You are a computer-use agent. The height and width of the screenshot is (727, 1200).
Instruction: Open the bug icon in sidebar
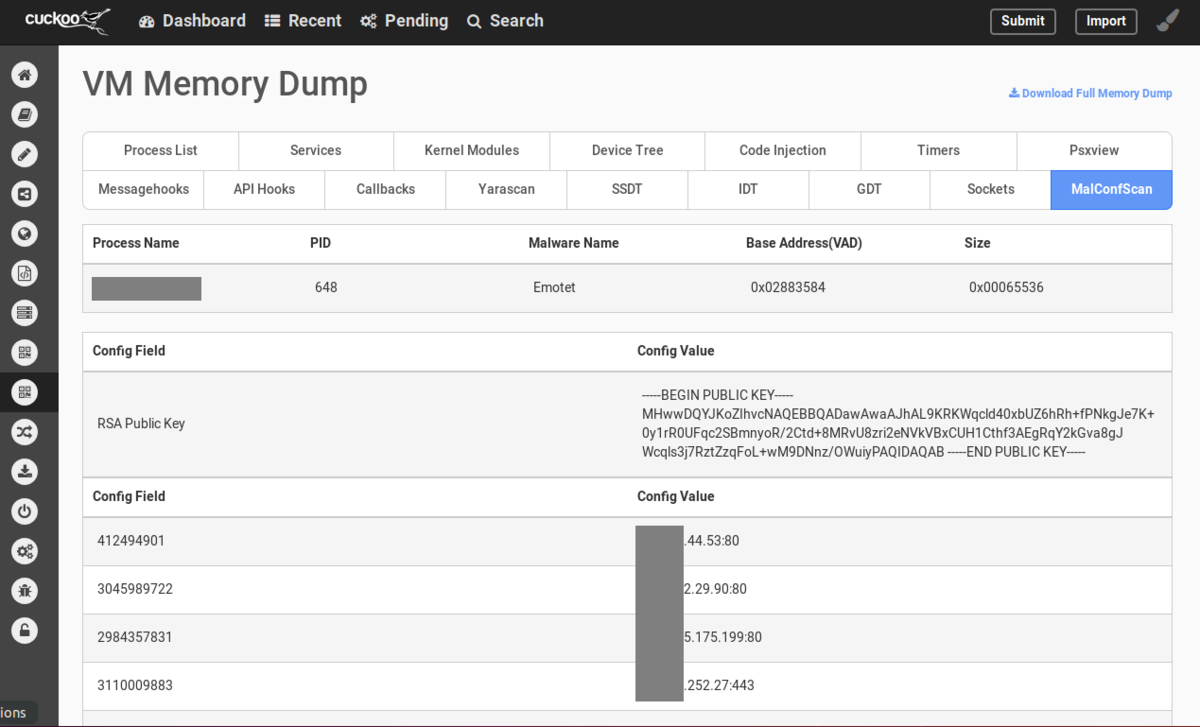(x=25, y=590)
